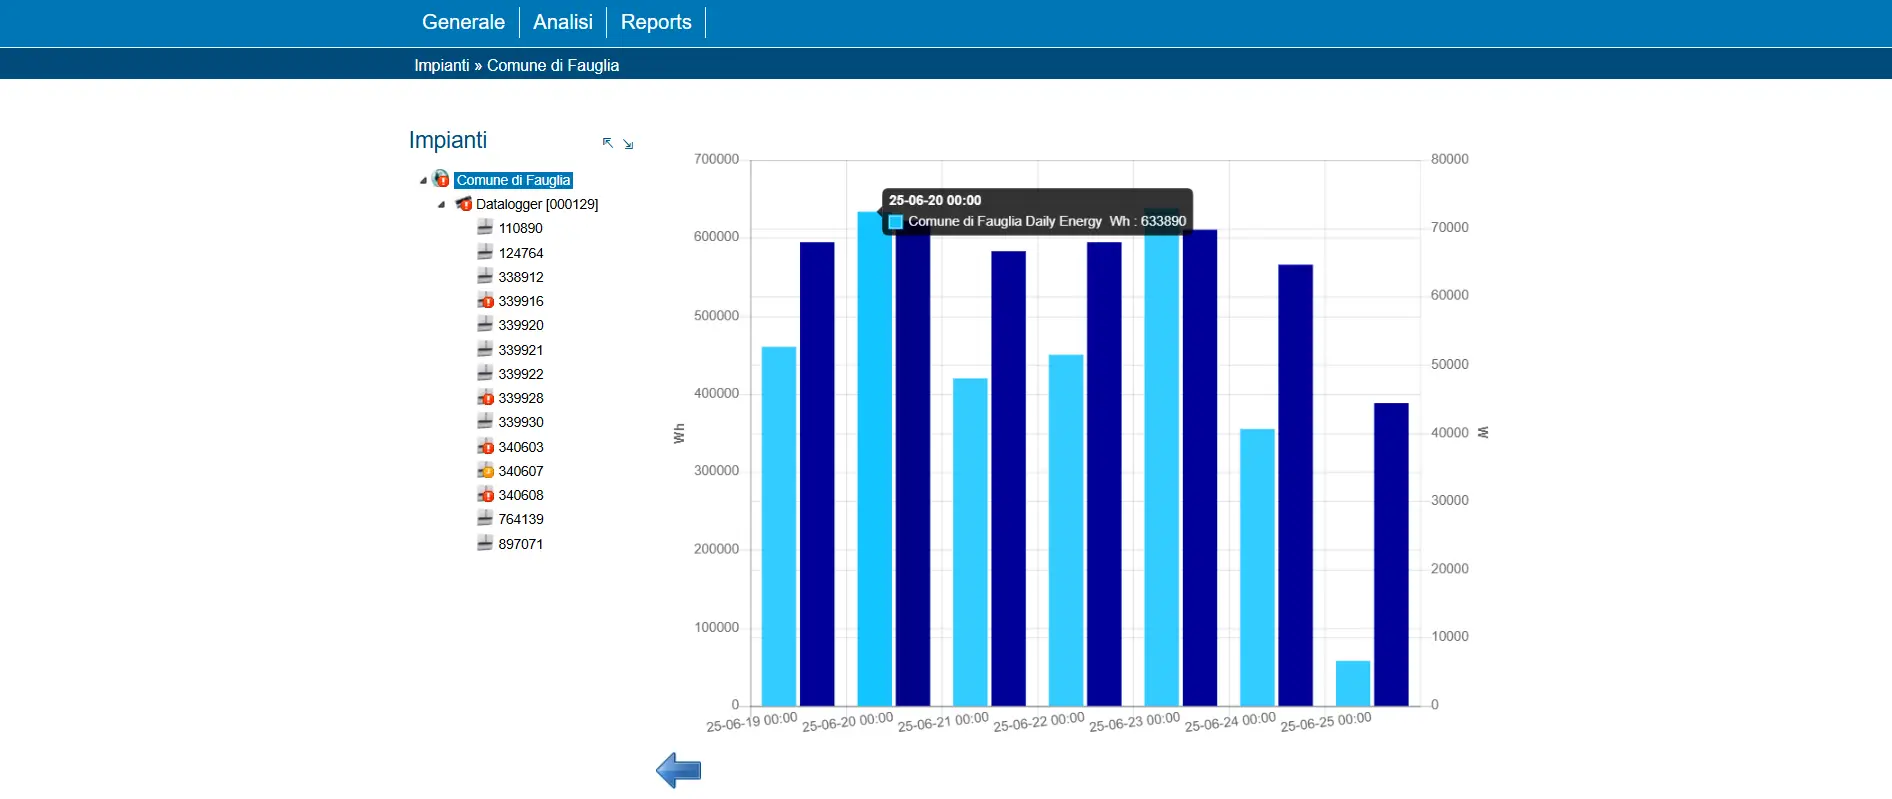Click the highlighted light blue bar for 25-06-20
Image resolution: width=1892 pixels, height=799 pixels.
(x=875, y=459)
